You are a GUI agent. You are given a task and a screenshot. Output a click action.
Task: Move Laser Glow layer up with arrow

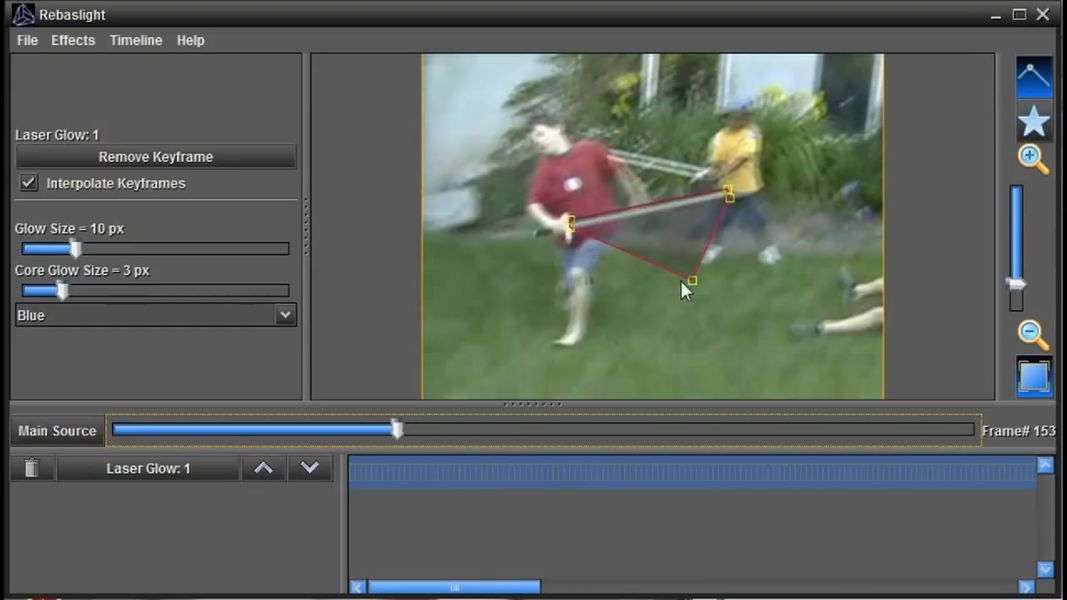coord(263,468)
